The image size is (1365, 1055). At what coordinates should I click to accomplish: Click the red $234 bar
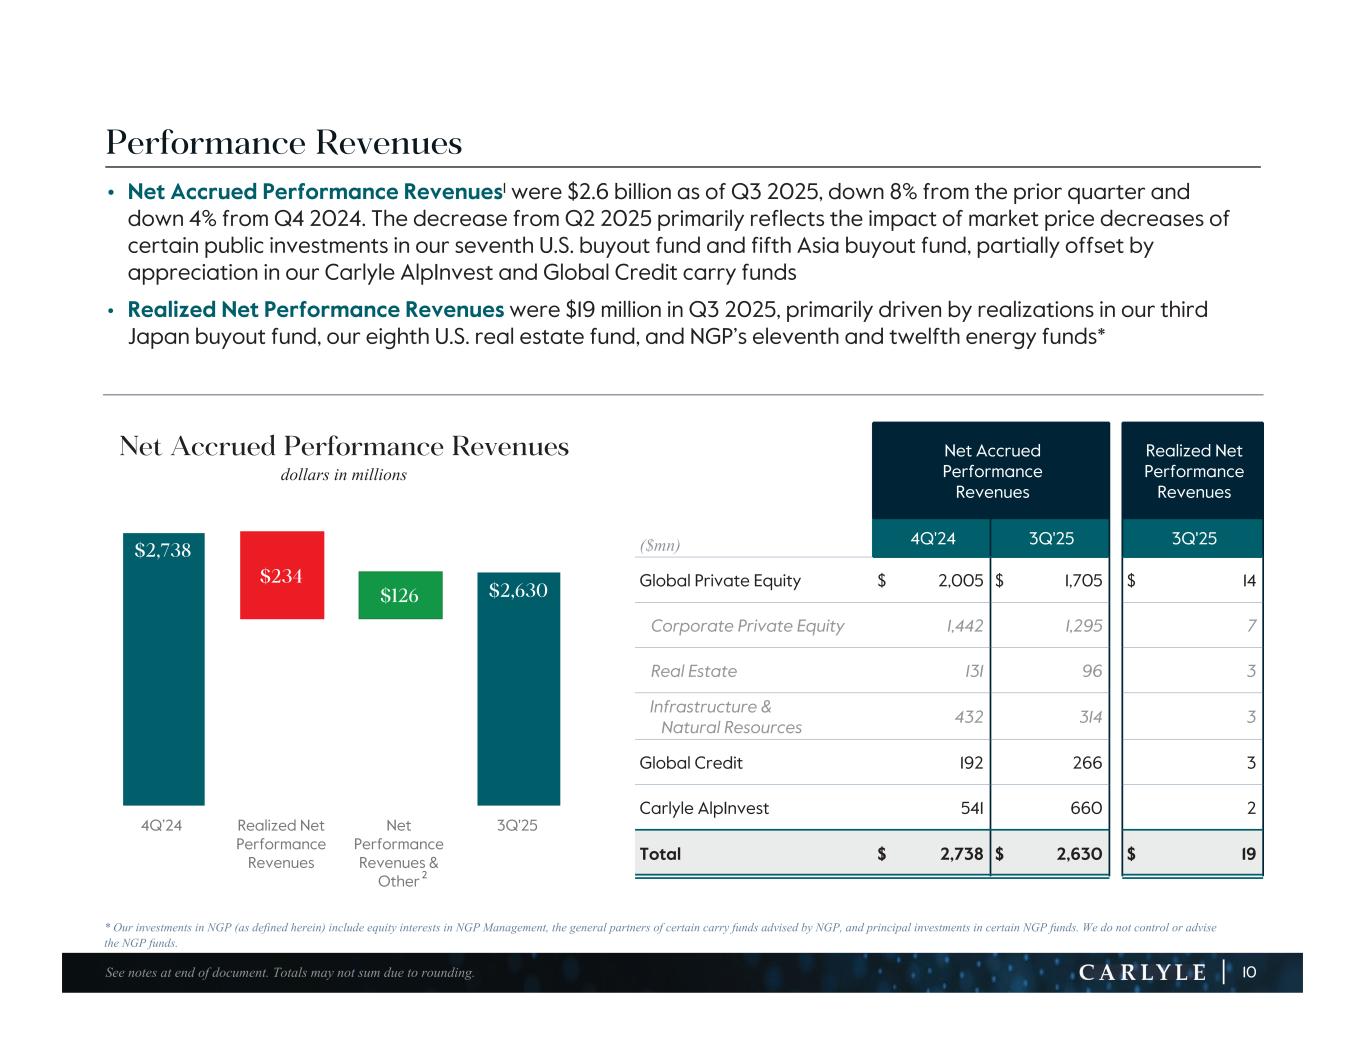point(282,575)
